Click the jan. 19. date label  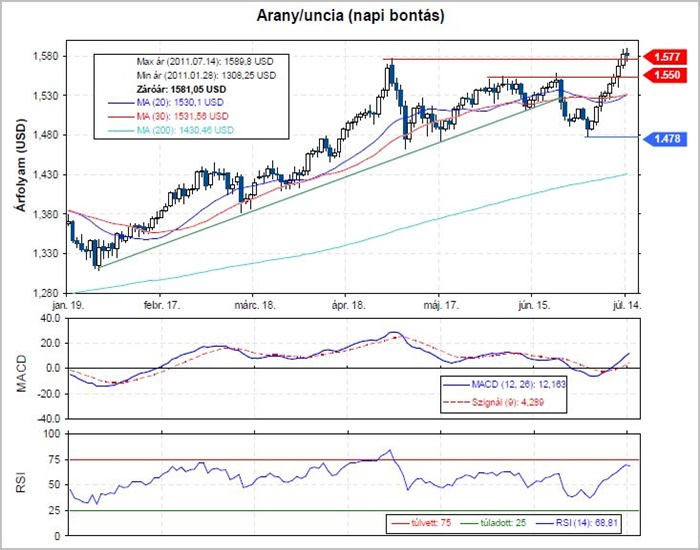pos(68,304)
